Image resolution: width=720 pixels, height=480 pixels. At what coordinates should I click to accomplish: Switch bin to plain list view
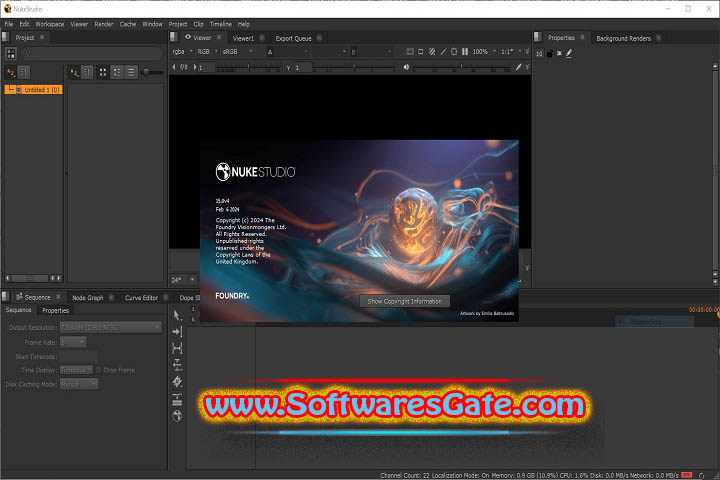tap(131, 72)
